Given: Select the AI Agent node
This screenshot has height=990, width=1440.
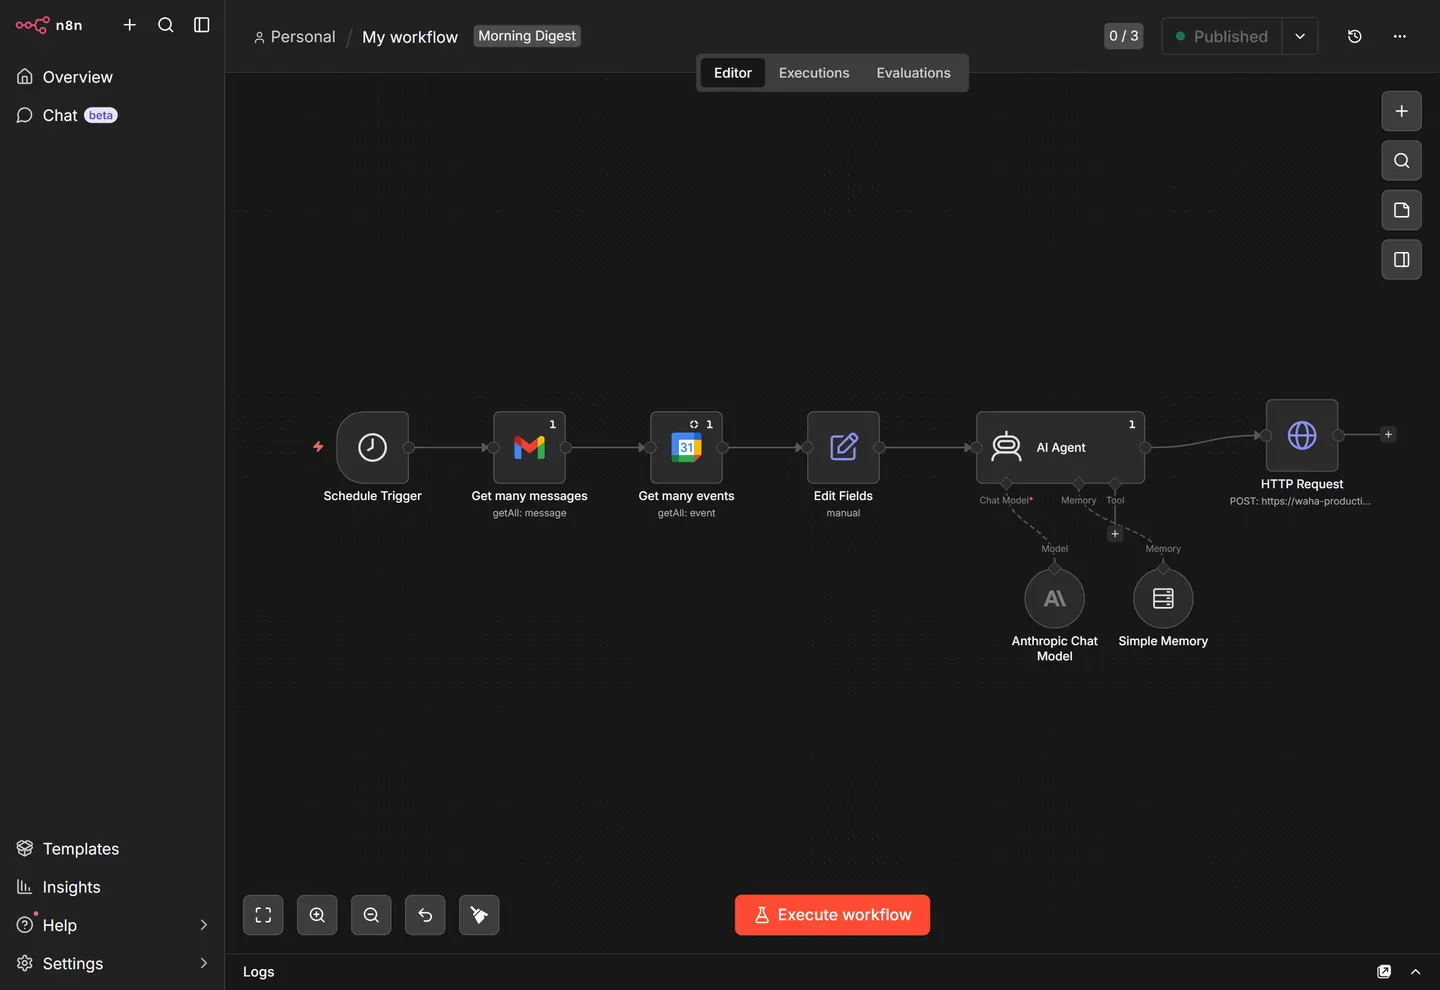Looking at the screenshot, I should coord(1061,447).
